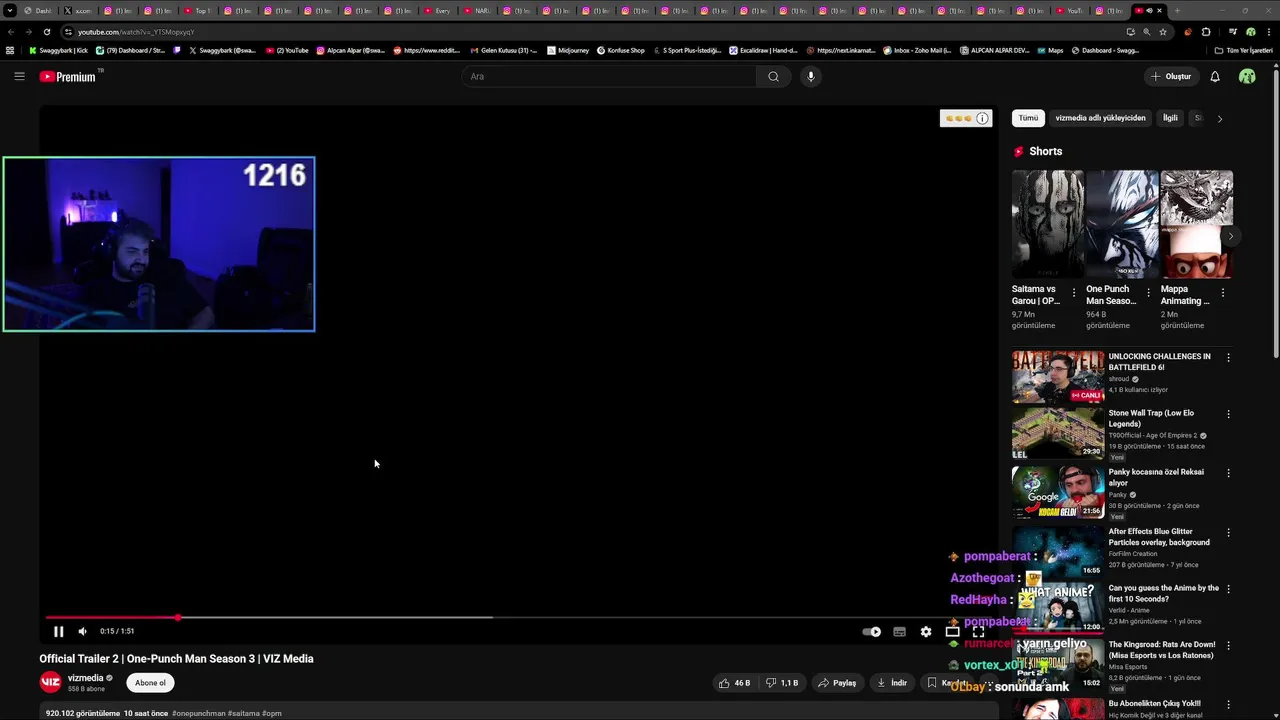Select the İlgili filter chip
The width and height of the screenshot is (1280, 720).
click(x=1170, y=118)
